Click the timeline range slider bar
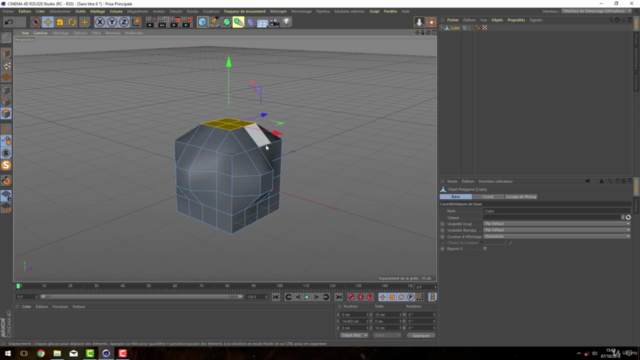Viewport: 640px width, 360px height. click(x=141, y=297)
